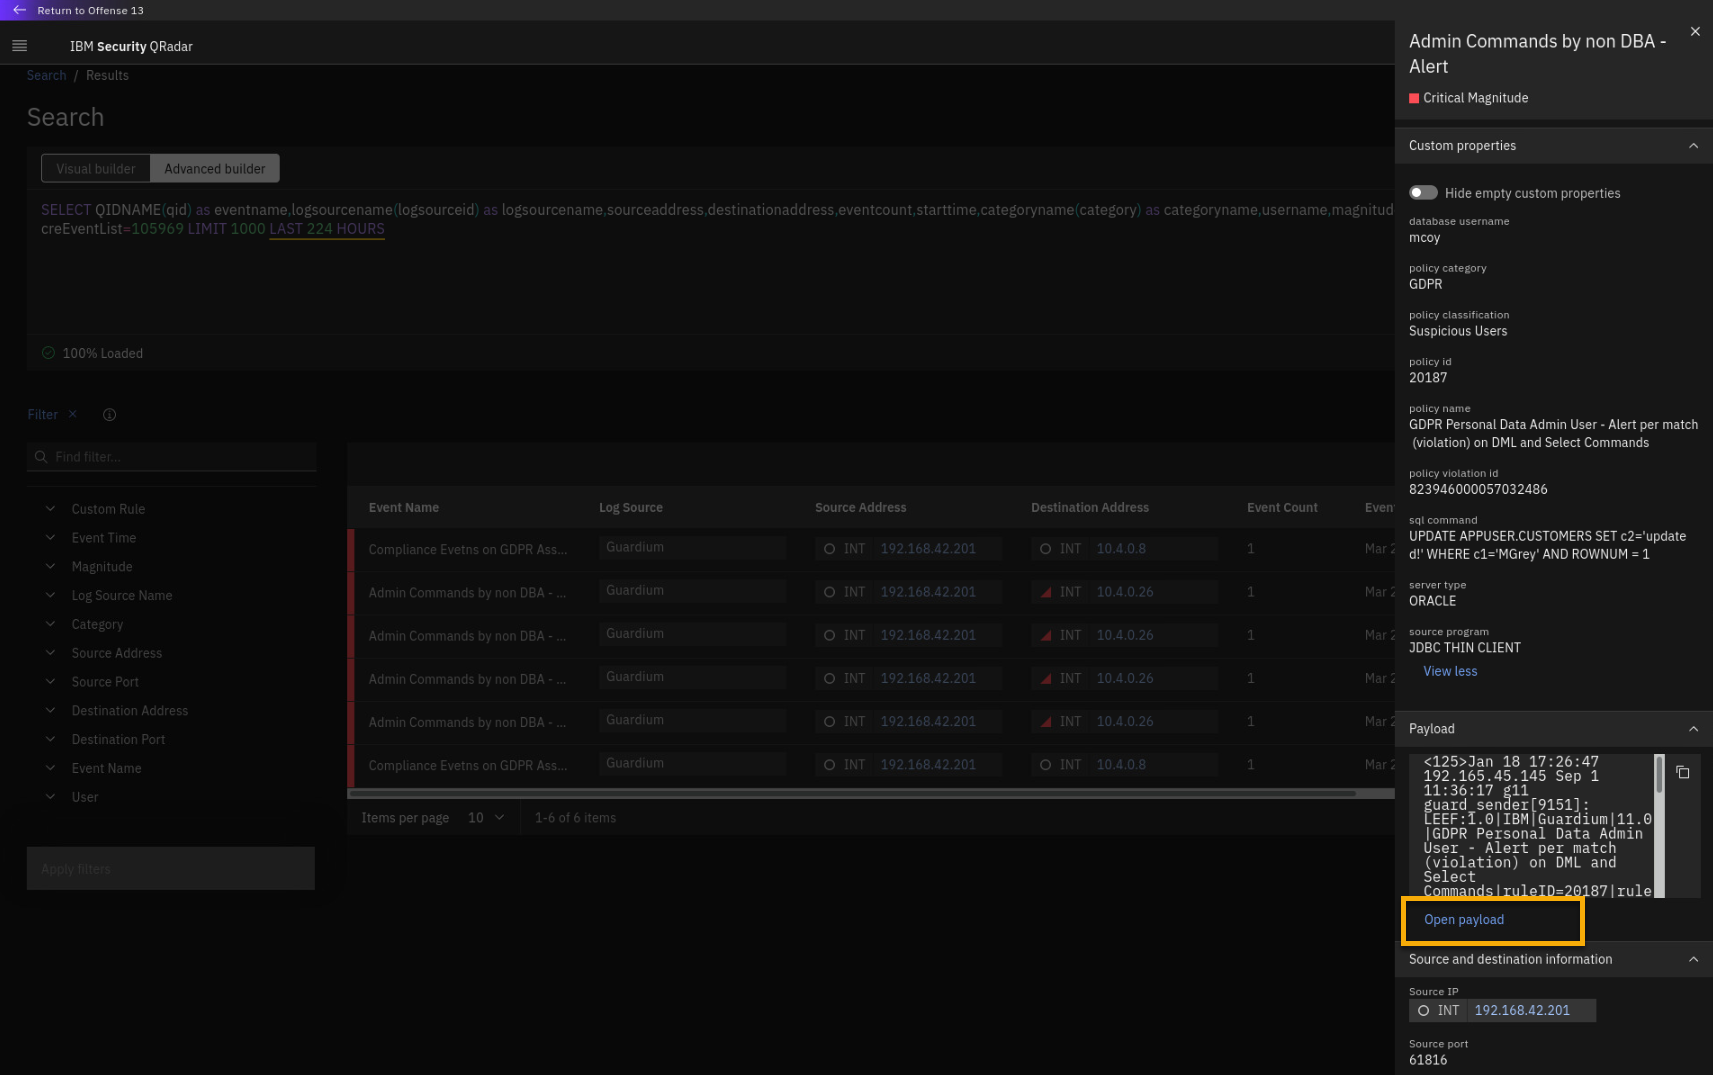Click the IBM Security QRadar title
Viewport: 1713px width, 1075px height.
131,47
